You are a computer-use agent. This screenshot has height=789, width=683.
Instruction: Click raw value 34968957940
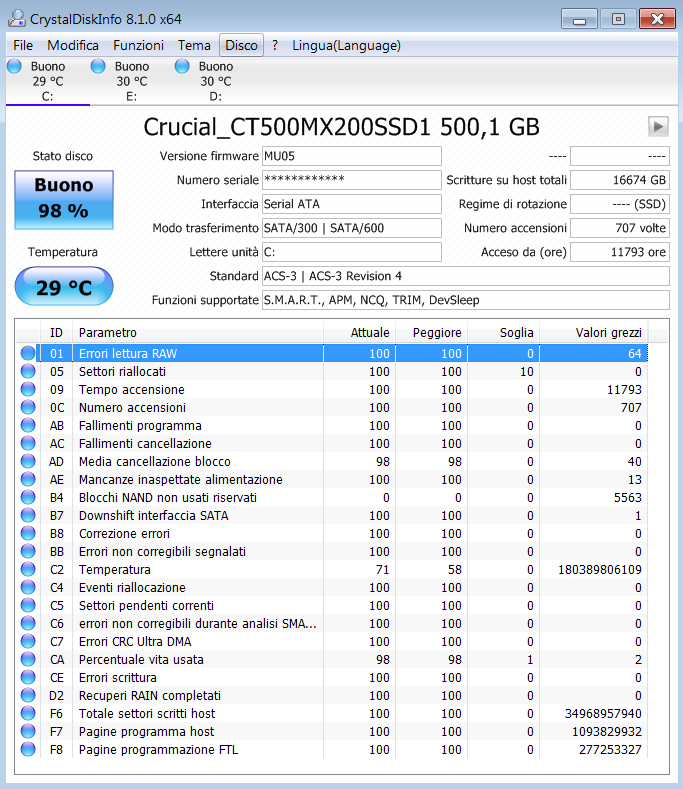point(603,714)
